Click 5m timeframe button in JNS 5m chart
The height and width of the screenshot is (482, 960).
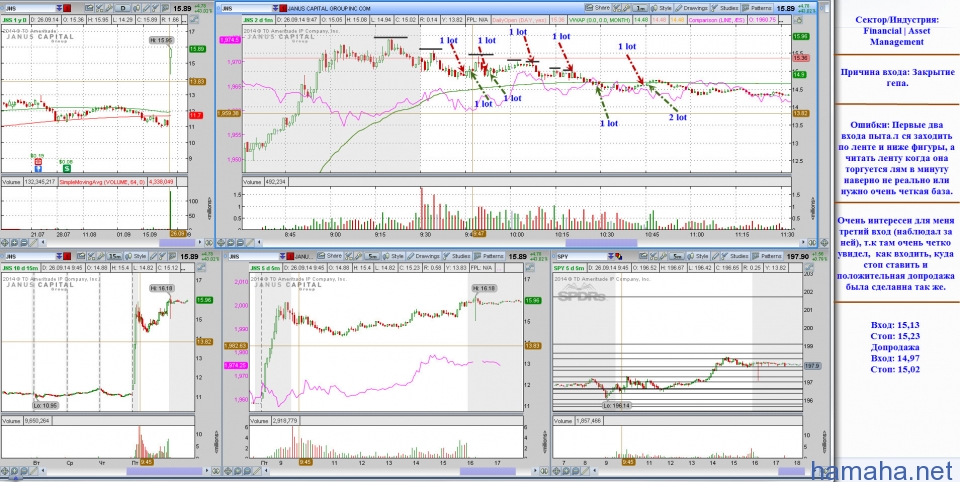coord(372,256)
